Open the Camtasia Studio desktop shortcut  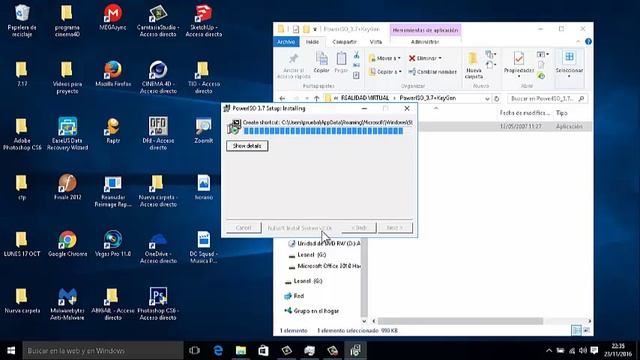point(158,20)
